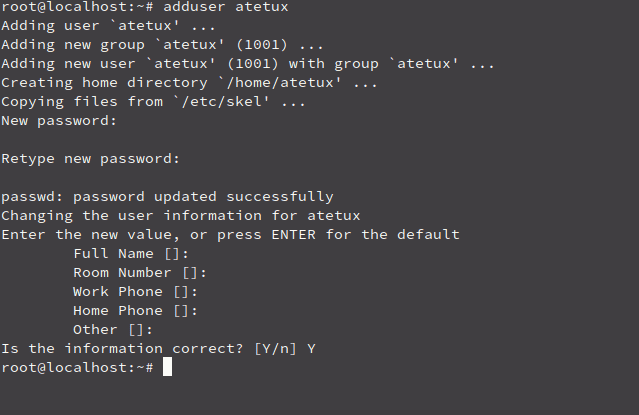This screenshot has height=415, width=639.
Task: Click the 'New password:' prompt line
Action: tap(59, 121)
